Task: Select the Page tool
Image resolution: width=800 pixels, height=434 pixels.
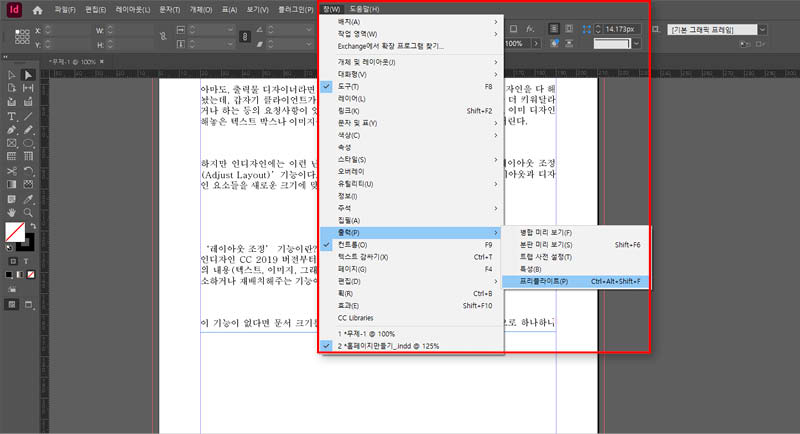Action: 12,88
